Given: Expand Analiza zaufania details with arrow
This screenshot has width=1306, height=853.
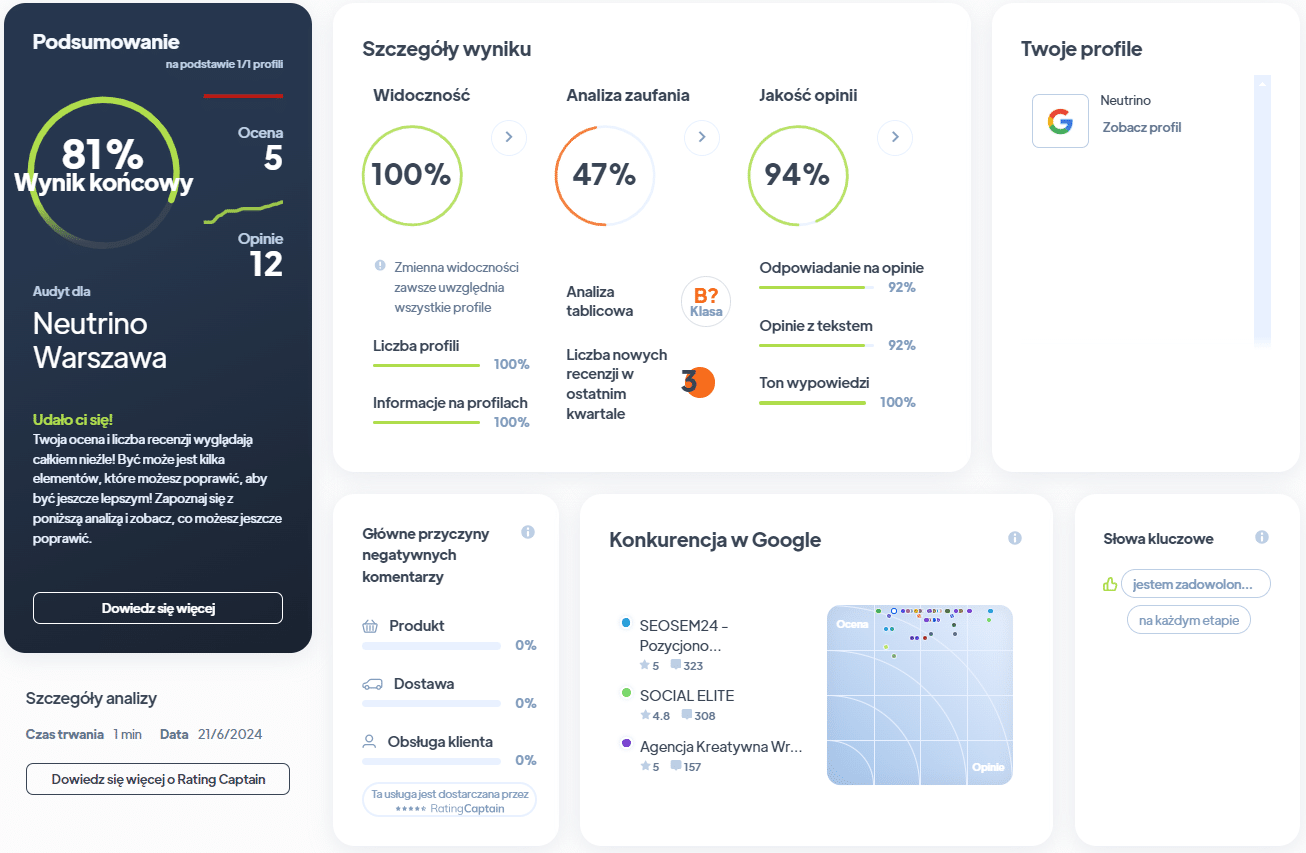Looking at the screenshot, I should click(x=702, y=137).
